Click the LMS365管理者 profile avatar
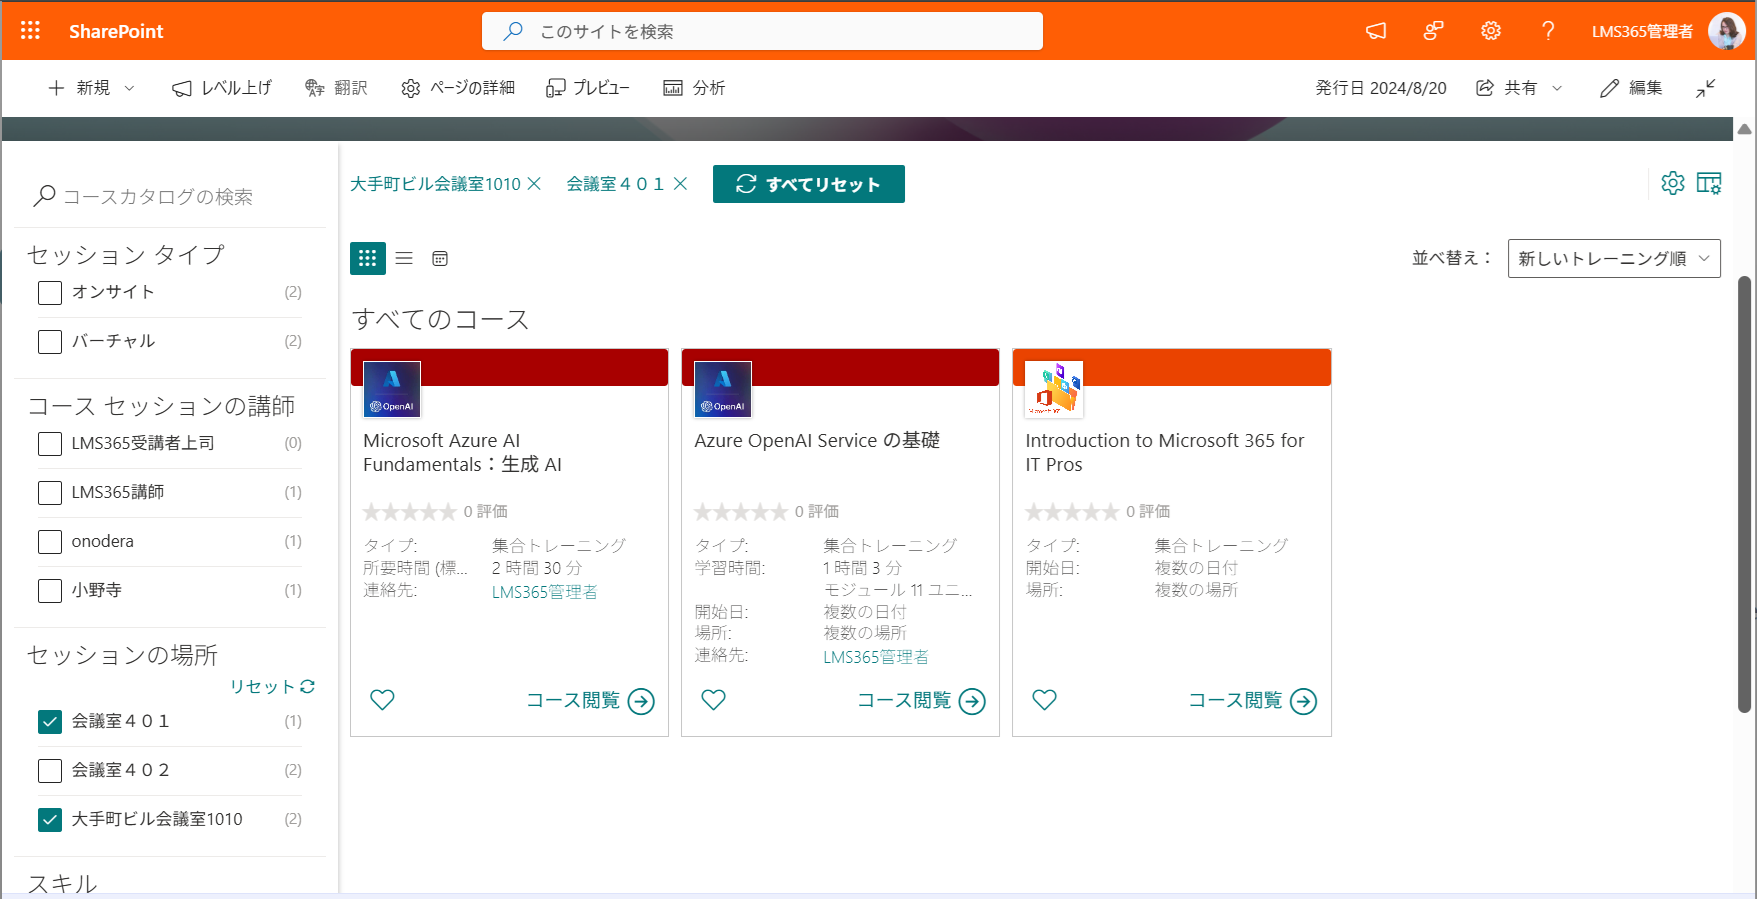The height and width of the screenshot is (899, 1757). pyautogui.click(x=1727, y=31)
